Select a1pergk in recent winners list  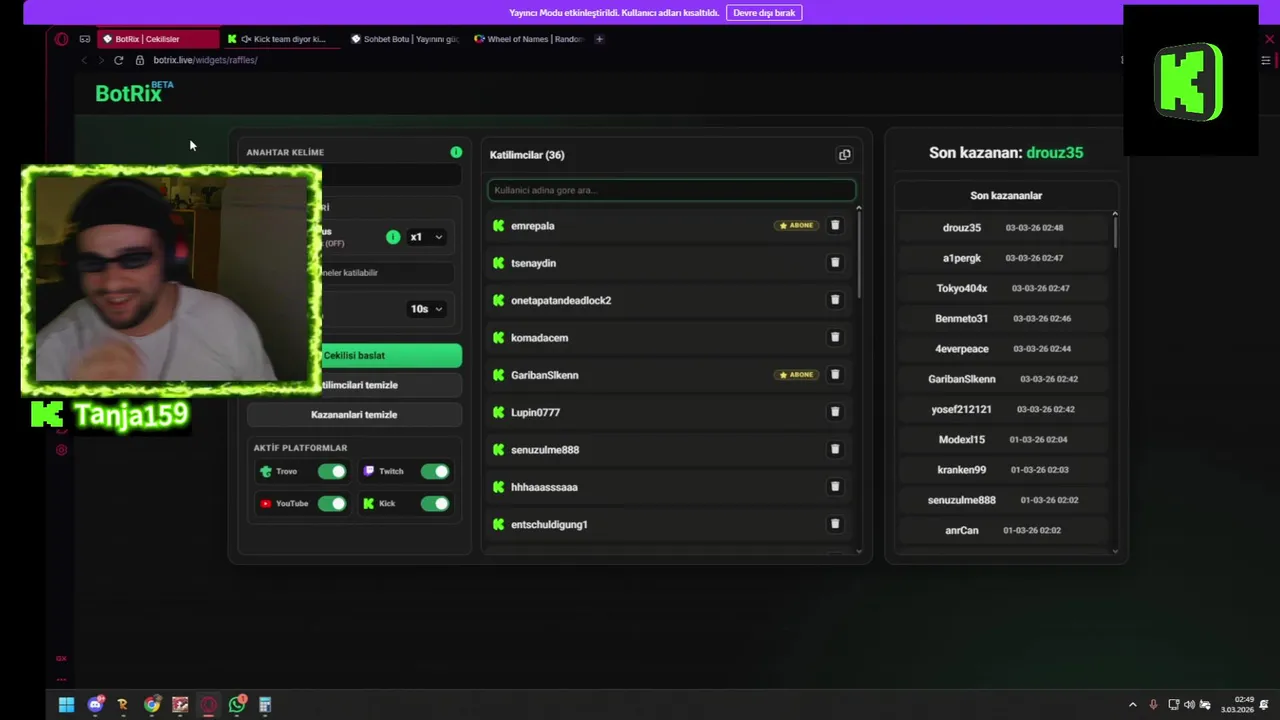(x=1003, y=258)
